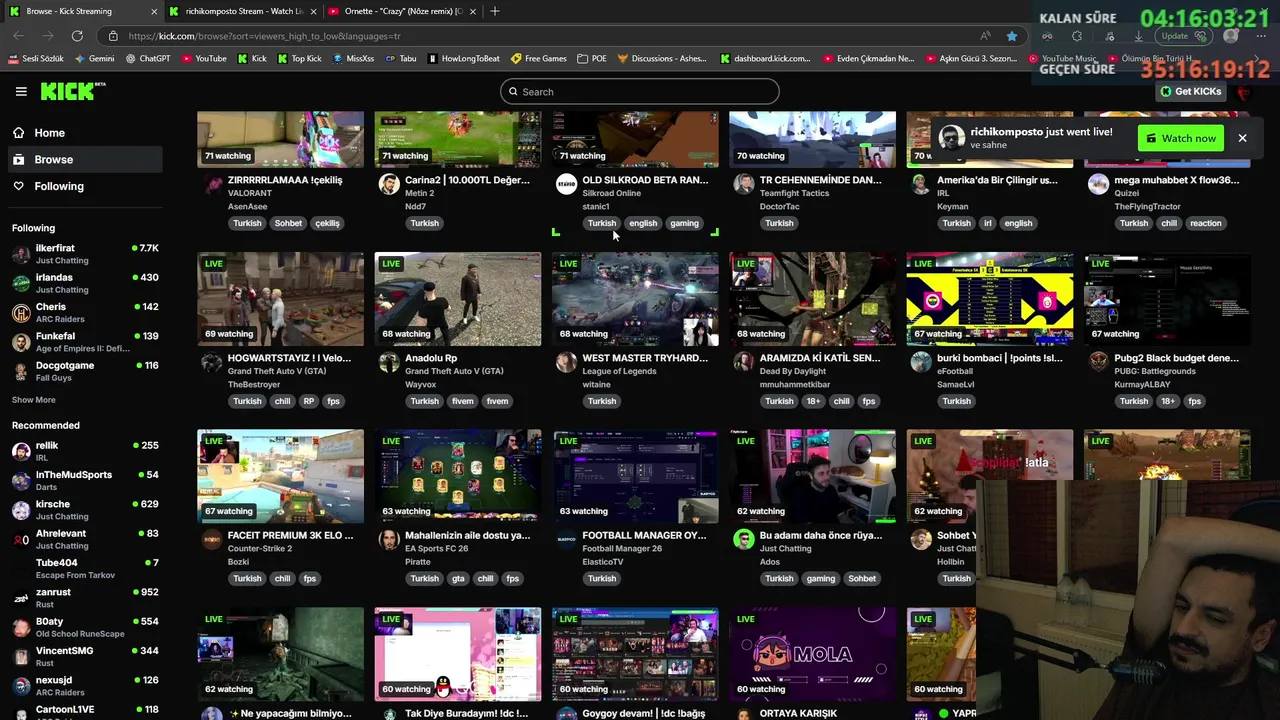This screenshot has height=720, width=1280.
Task: Click 18+ tag under ARAMIZDA Kİ KATİL
Action: pos(813,401)
